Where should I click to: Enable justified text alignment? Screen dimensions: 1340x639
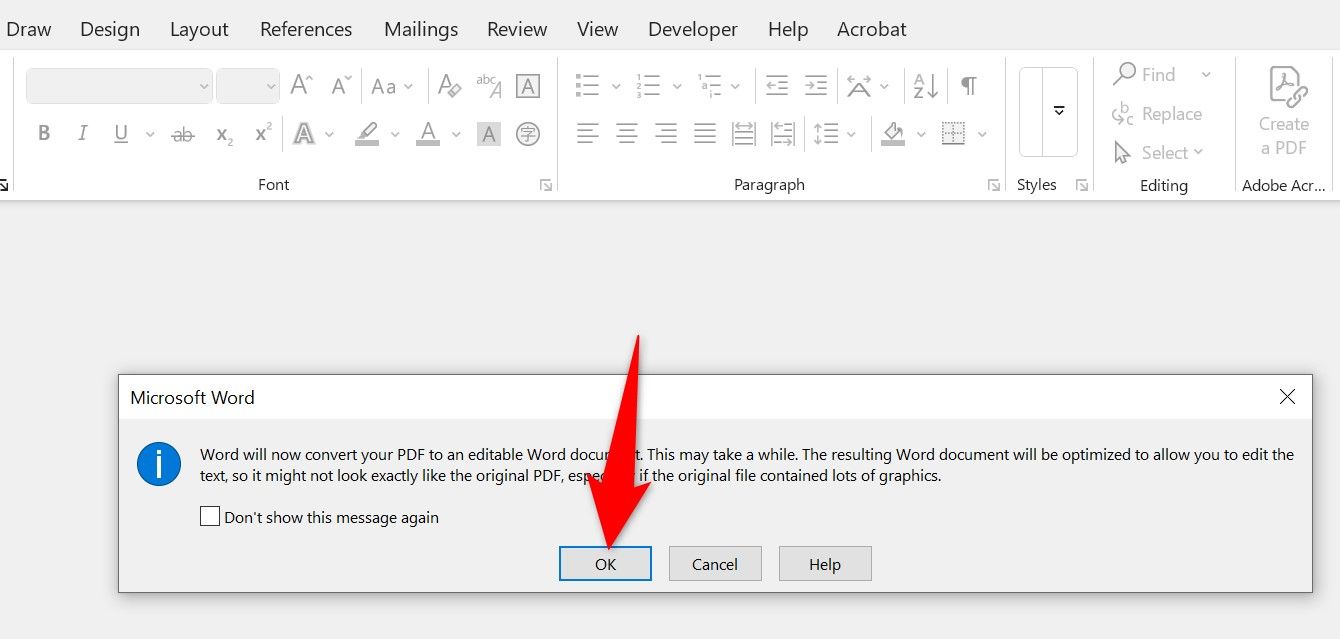click(x=705, y=133)
